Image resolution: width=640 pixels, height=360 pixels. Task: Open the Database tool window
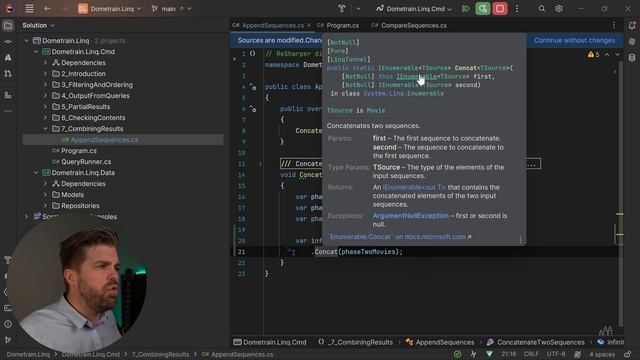coord(632,58)
